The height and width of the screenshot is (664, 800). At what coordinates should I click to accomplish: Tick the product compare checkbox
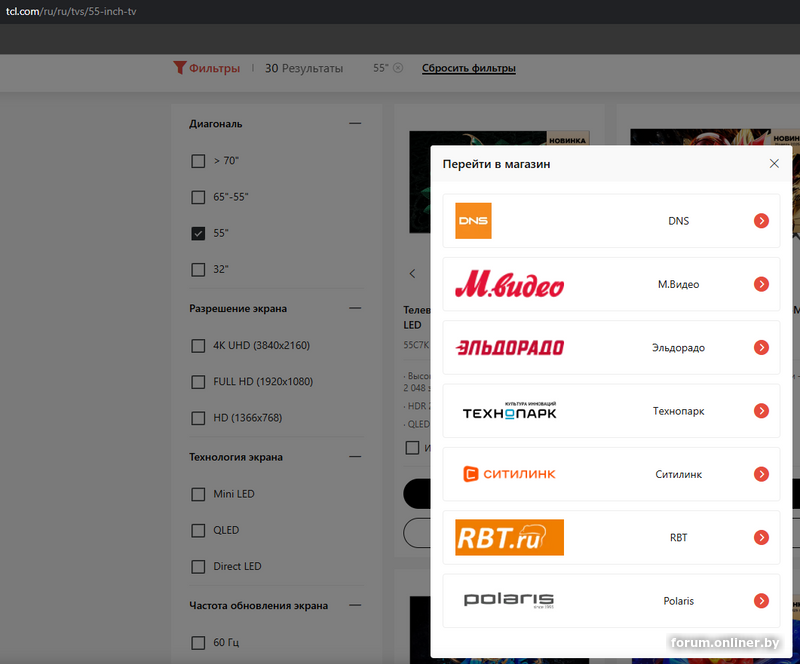412,448
